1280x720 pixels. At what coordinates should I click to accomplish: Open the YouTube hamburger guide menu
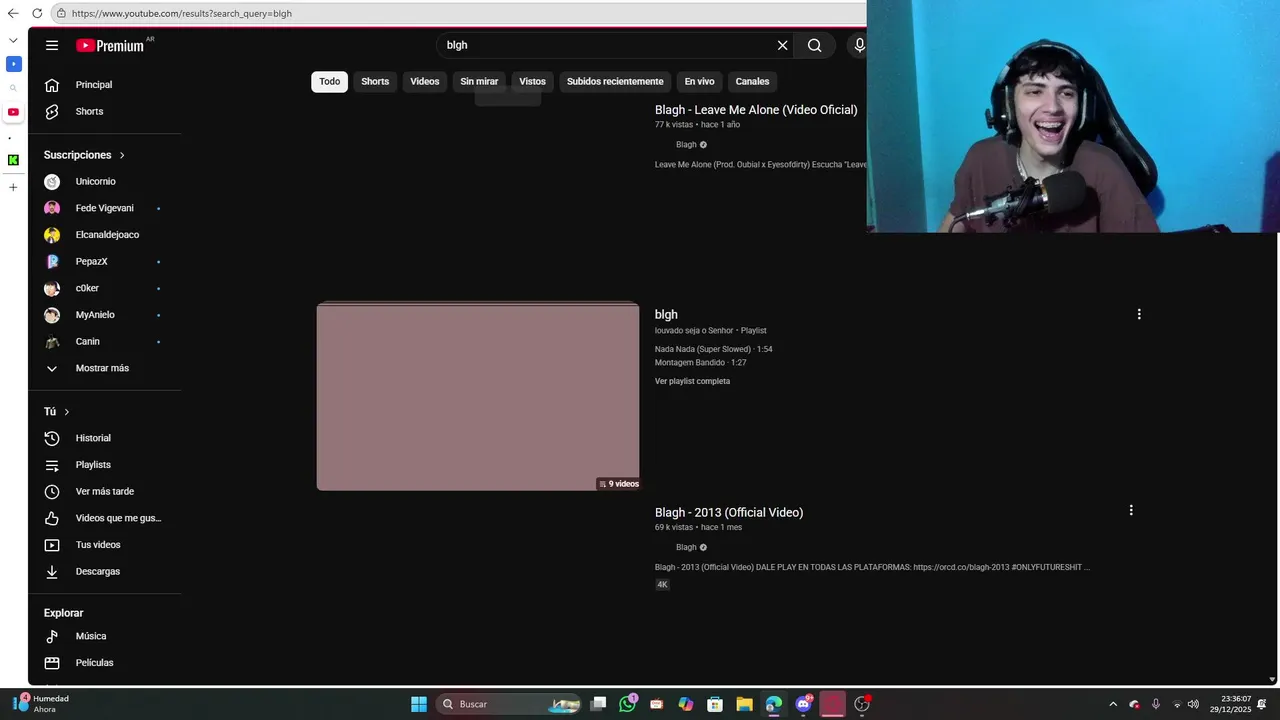[52, 45]
